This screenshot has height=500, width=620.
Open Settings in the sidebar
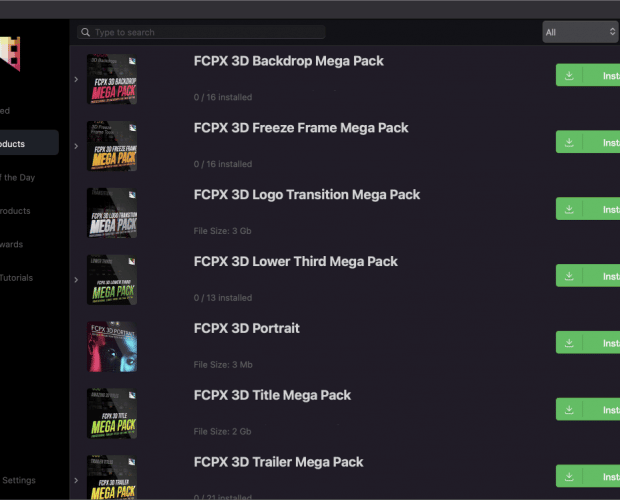[x=19, y=480]
